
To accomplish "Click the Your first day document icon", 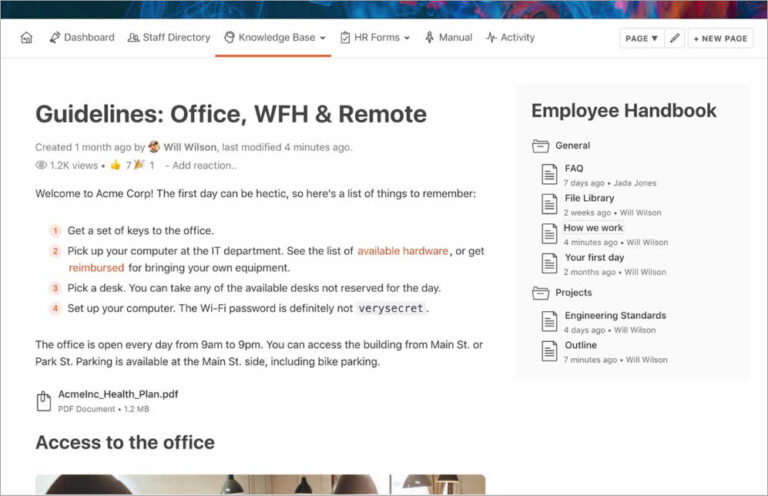I will 549,263.
